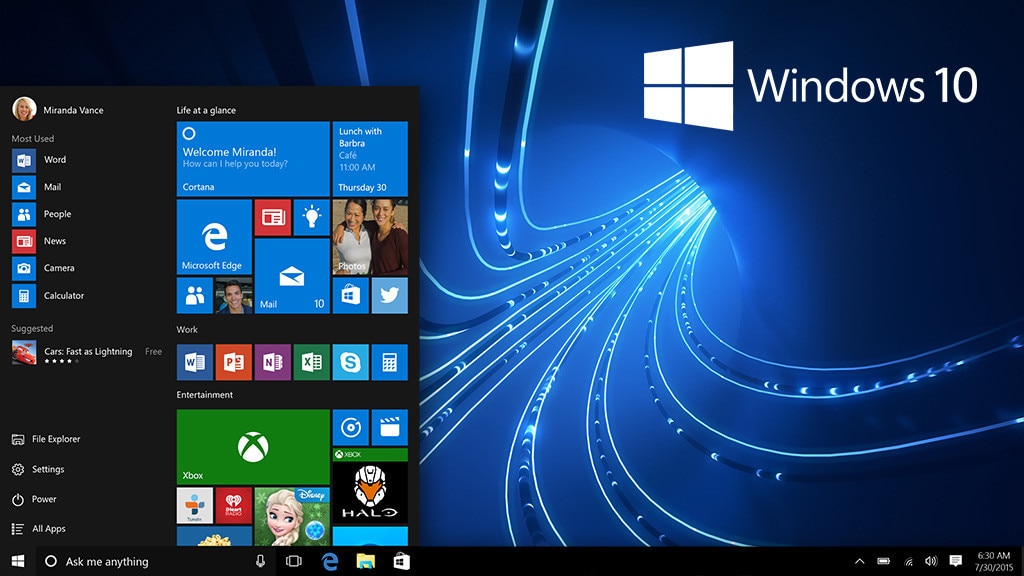1024x576 pixels.
Task: Open the Halo game tile
Action: point(370,486)
